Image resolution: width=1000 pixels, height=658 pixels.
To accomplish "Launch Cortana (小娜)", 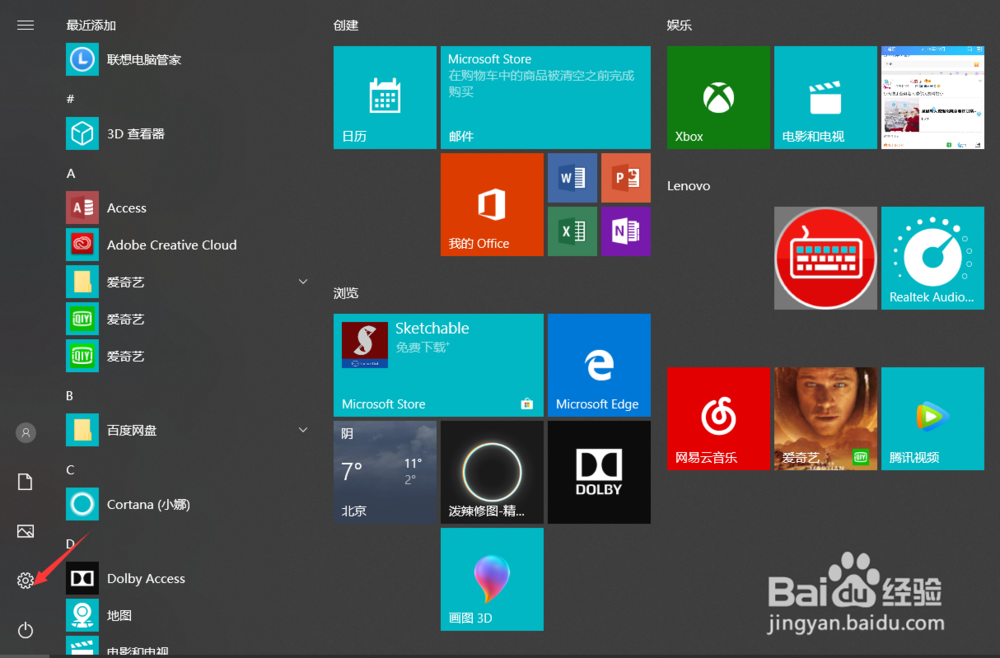I will pos(187,504).
